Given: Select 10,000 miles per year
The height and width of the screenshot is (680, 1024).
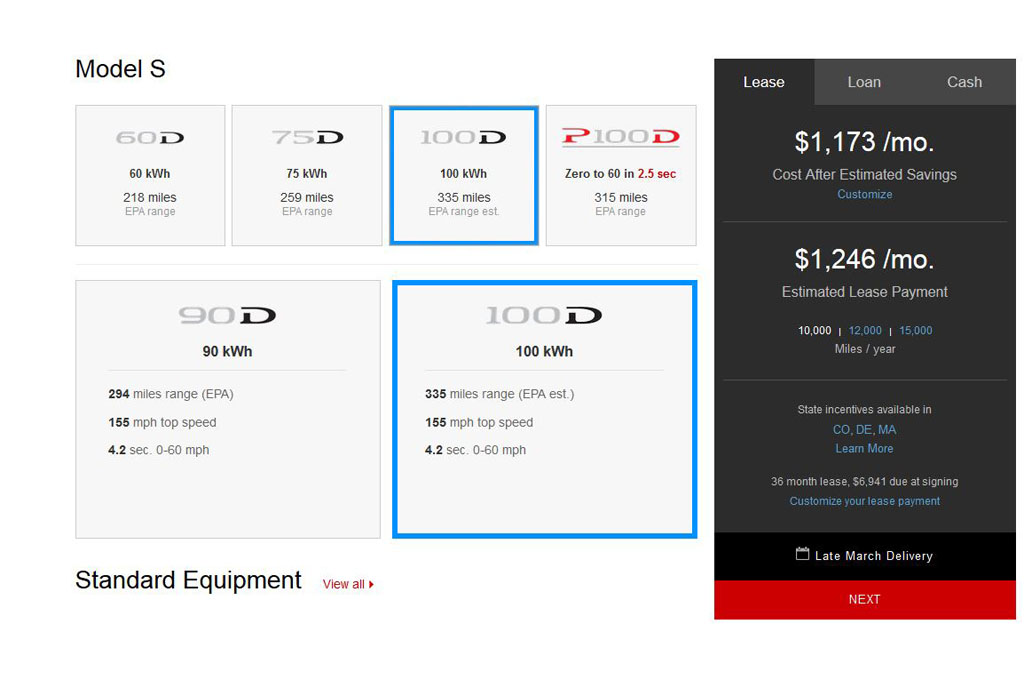Looking at the screenshot, I should (x=814, y=331).
